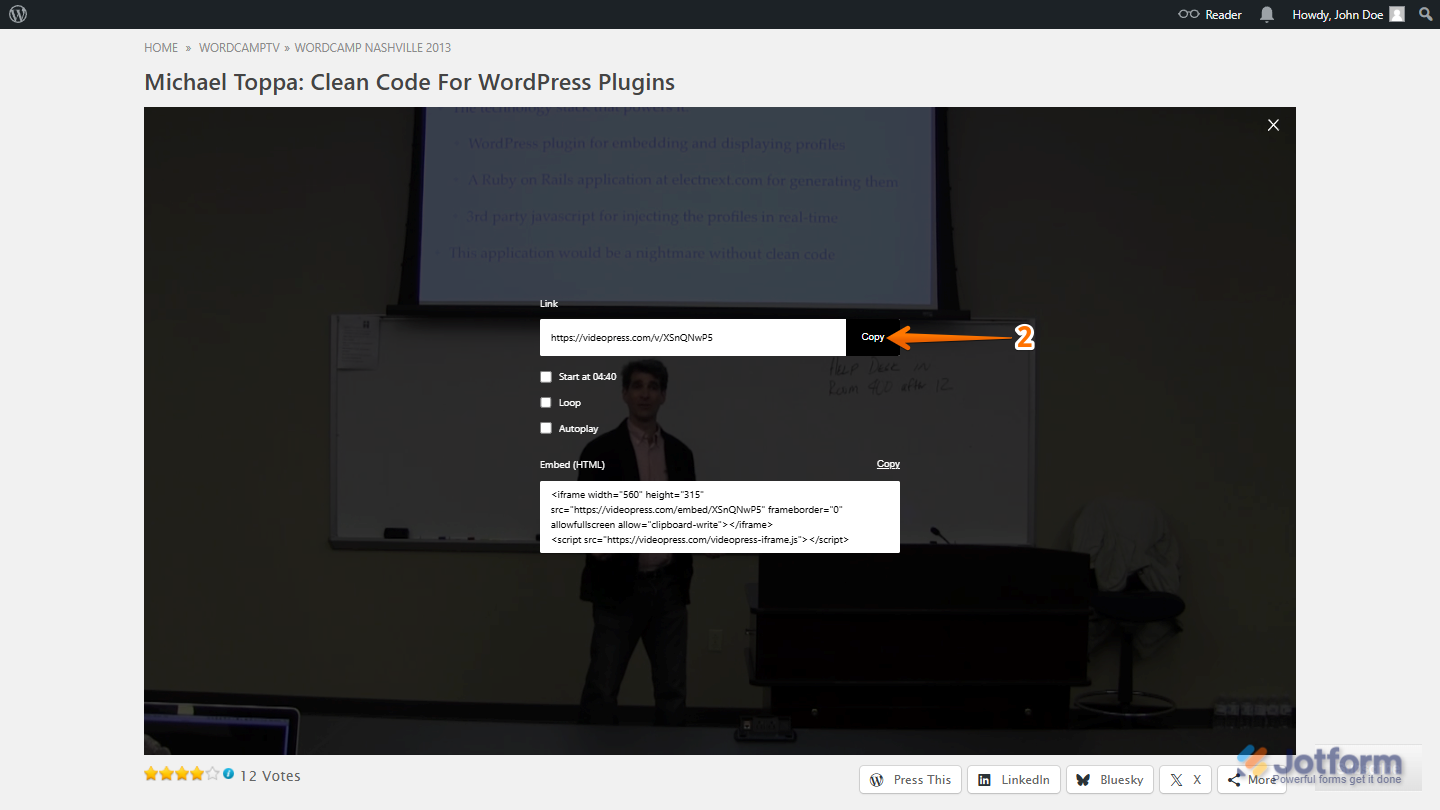1440x810 pixels.
Task: Click John Doe's profile avatar
Action: (x=1396, y=14)
